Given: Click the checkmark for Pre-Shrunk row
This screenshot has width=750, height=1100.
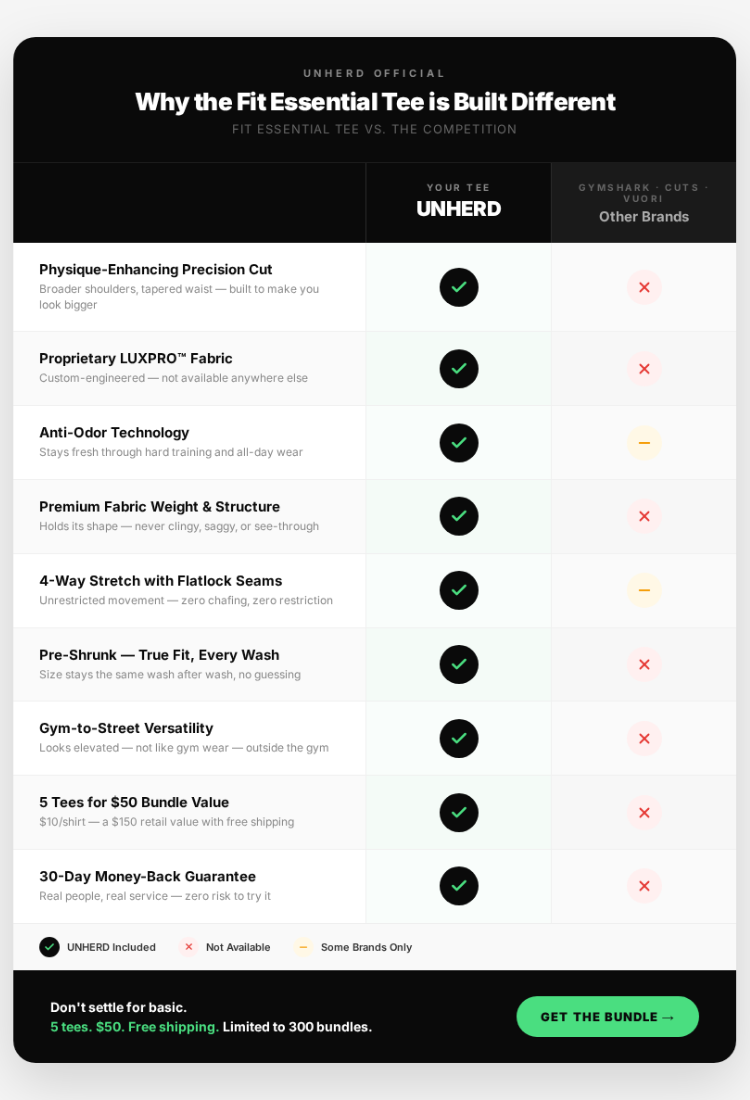Looking at the screenshot, I should (x=459, y=664).
